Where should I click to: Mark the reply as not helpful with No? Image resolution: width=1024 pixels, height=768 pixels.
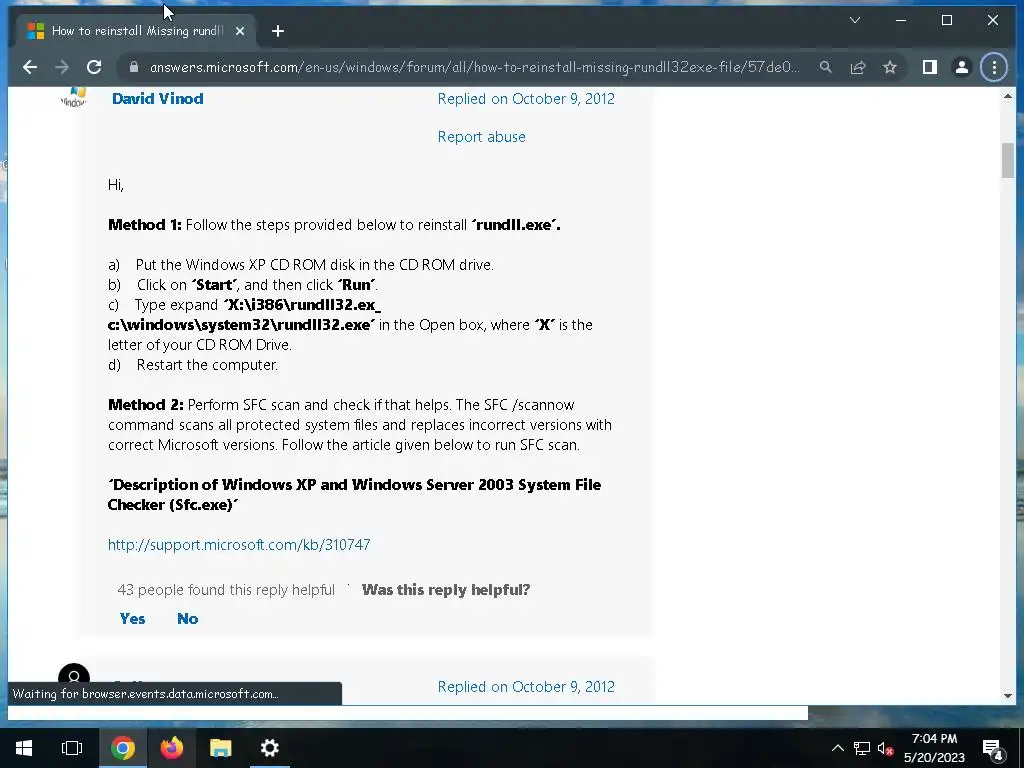tap(187, 618)
